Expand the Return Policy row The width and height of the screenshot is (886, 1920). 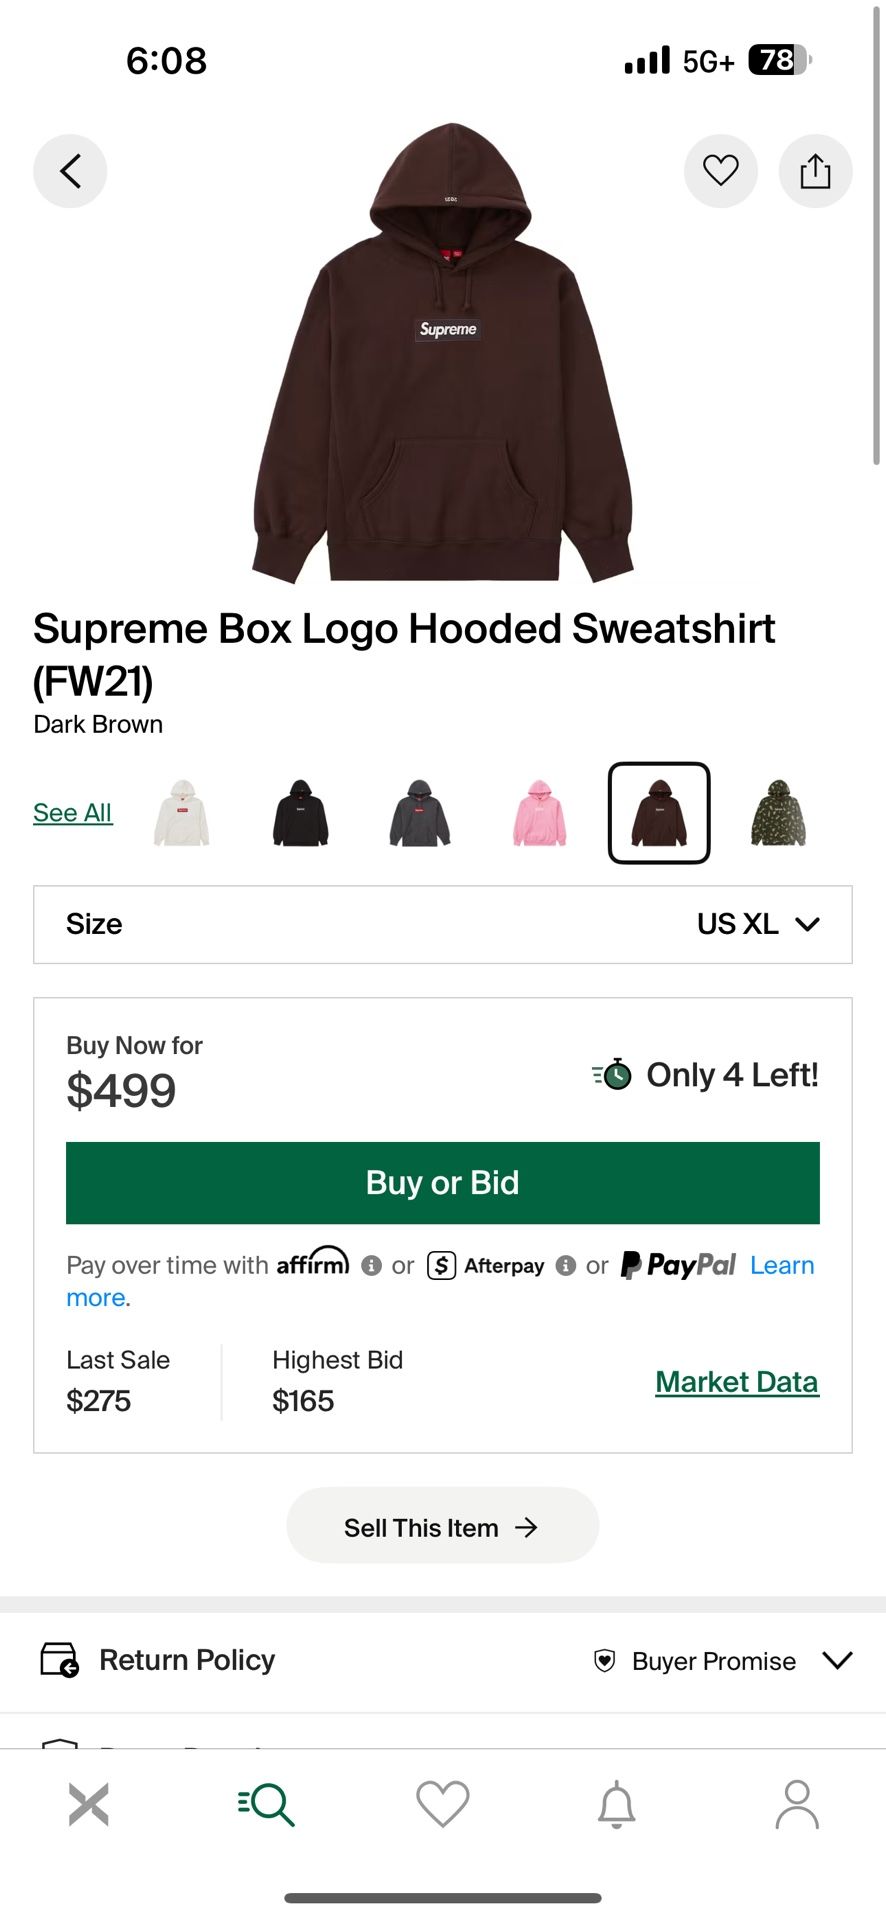[443, 1660]
